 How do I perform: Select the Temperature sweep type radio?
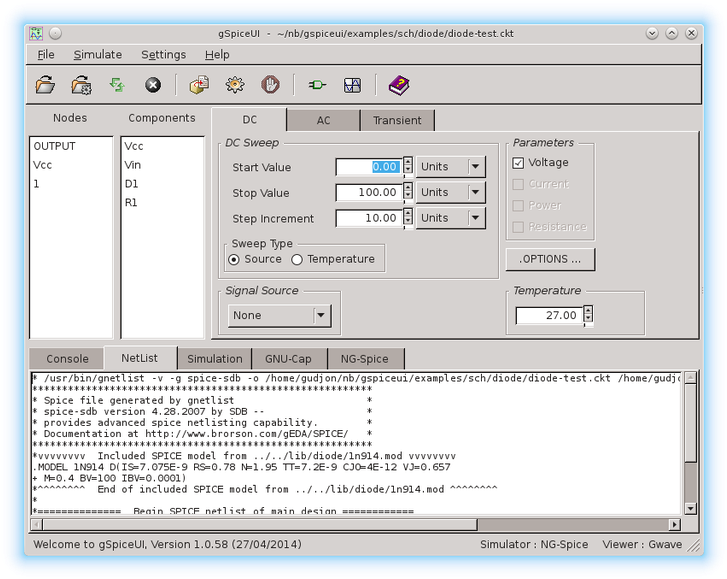click(297, 260)
